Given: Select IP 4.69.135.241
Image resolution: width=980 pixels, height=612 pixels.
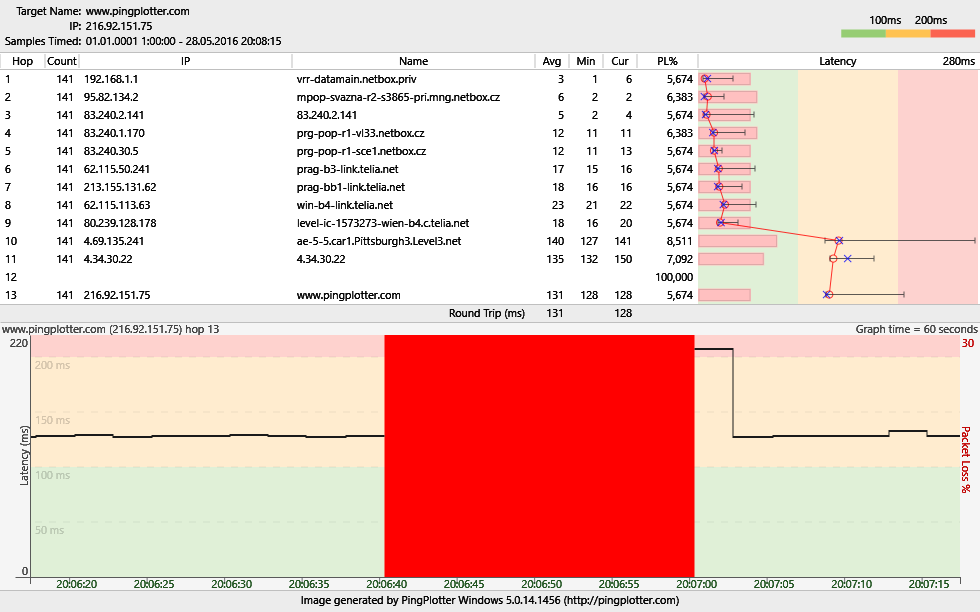Looking at the screenshot, I should pos(114,241).
